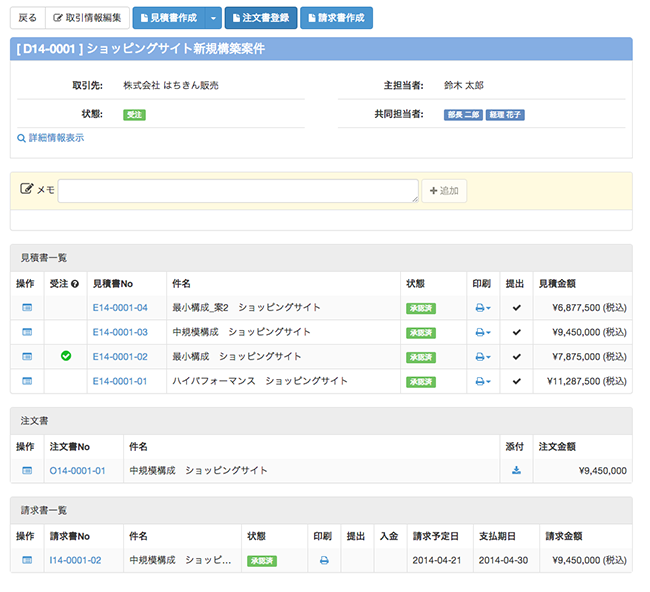Click 鈴木 太郎 main owner name

(463, 85)
